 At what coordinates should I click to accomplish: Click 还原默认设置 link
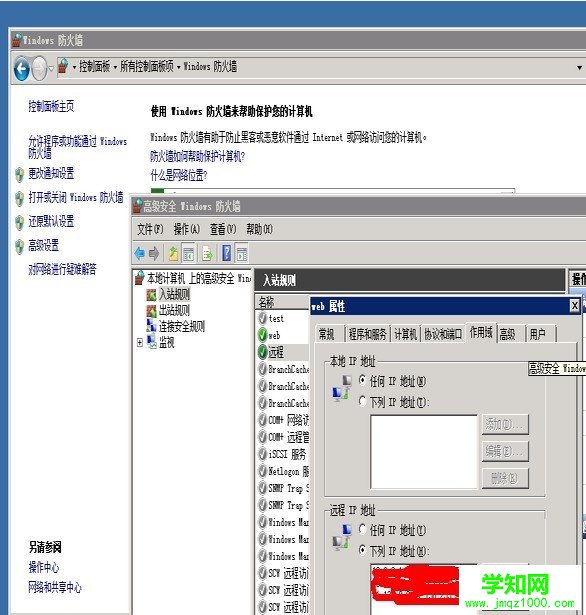pos(51,221)
